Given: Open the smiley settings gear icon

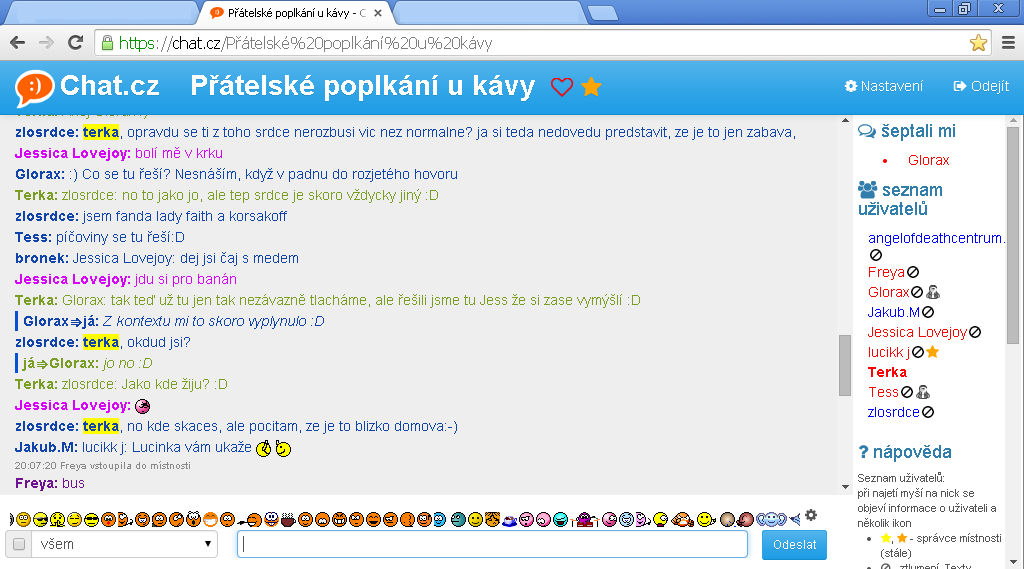Looking at the screenshot, I should (811, 515).
